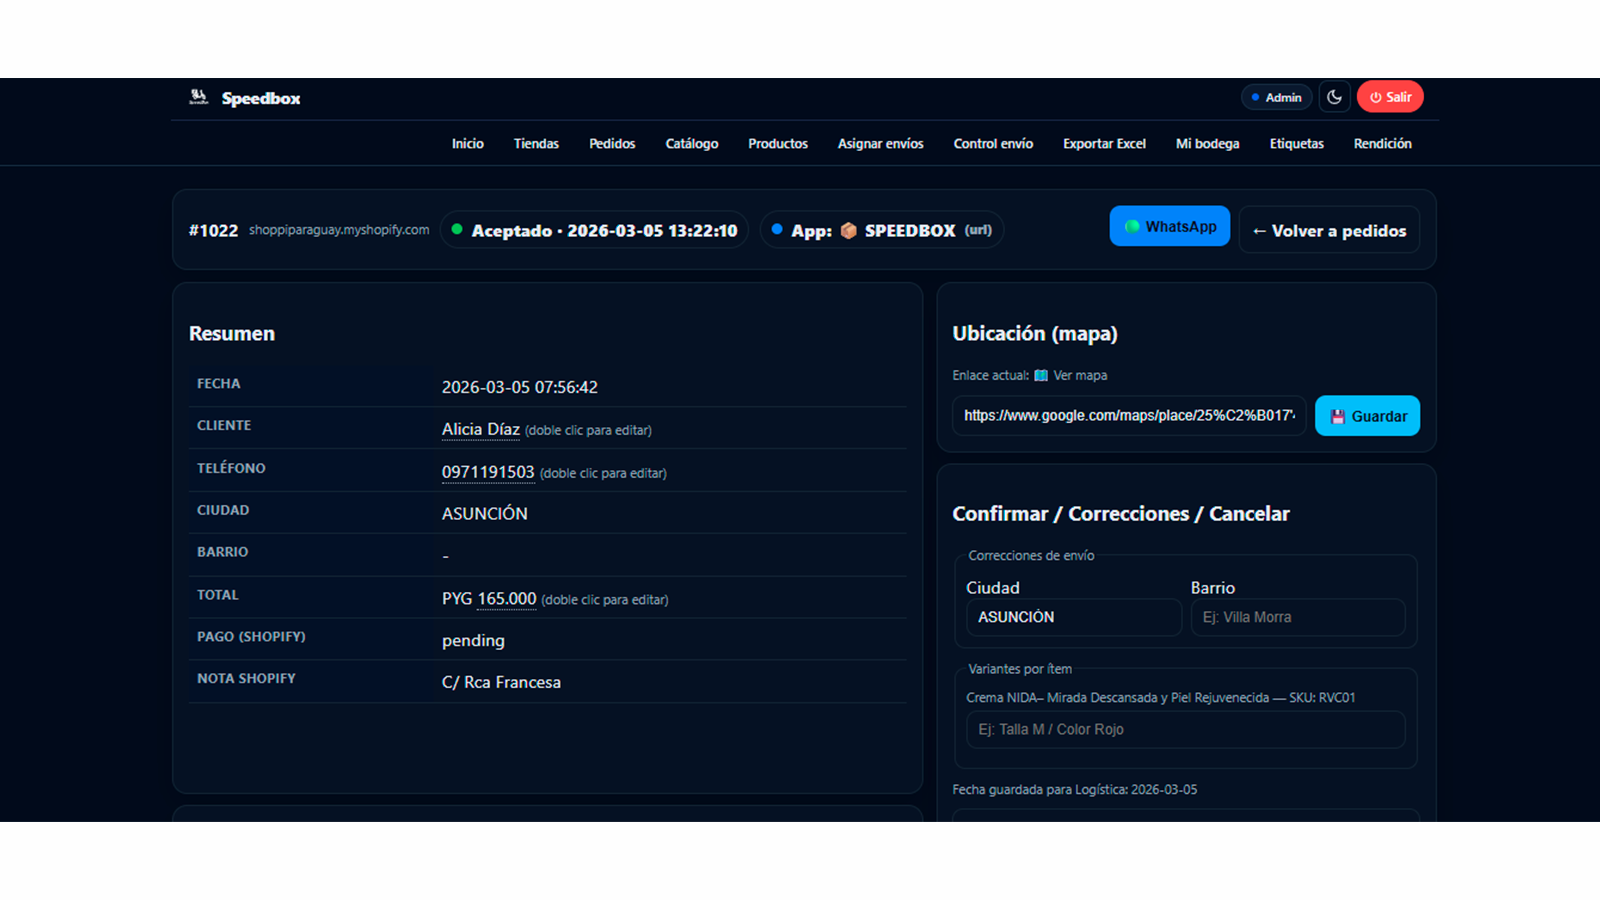1600x900 pixels.
Task: Click the SPEEDBOX package icon
Action: [x=848, y=230]
